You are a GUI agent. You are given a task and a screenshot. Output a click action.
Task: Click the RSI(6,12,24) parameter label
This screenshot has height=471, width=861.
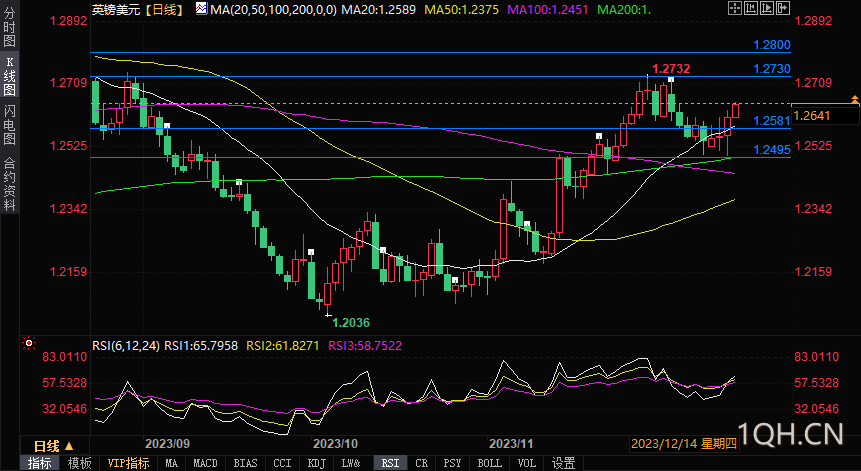126,346
